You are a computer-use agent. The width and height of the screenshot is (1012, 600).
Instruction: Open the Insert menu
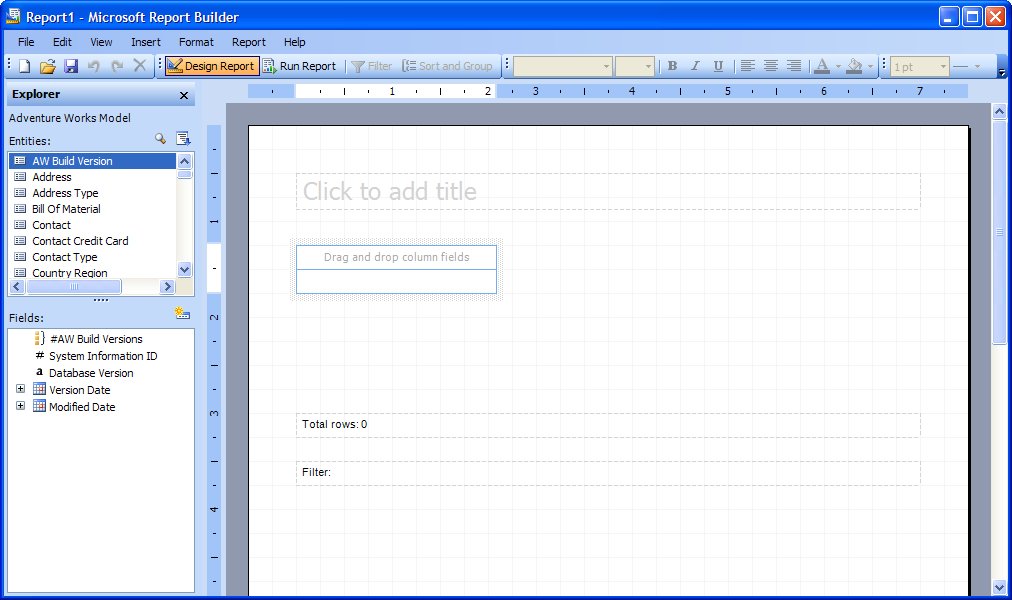145,42
